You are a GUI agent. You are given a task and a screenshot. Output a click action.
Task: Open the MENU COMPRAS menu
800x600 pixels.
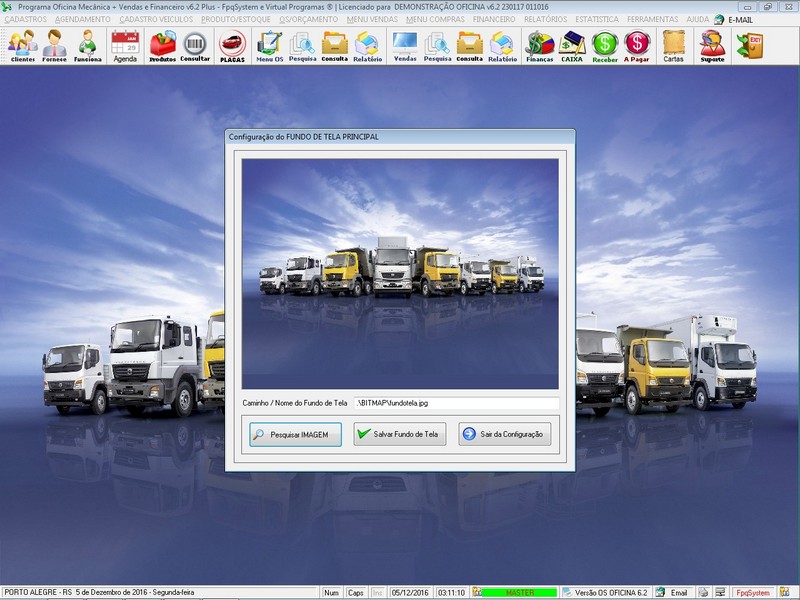[435, 19]
